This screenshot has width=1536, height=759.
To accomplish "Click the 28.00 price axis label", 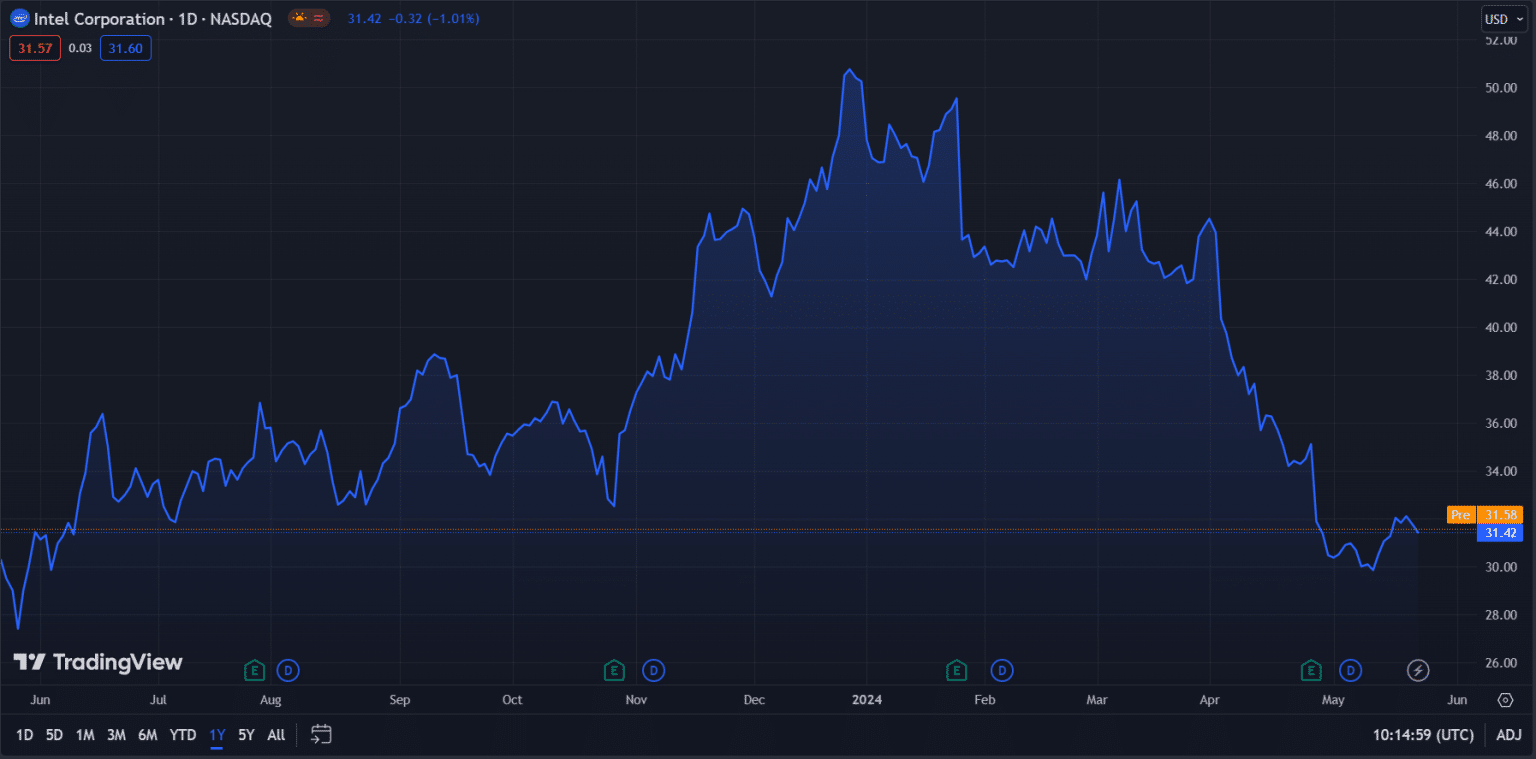I will (x=1501, y=615).
